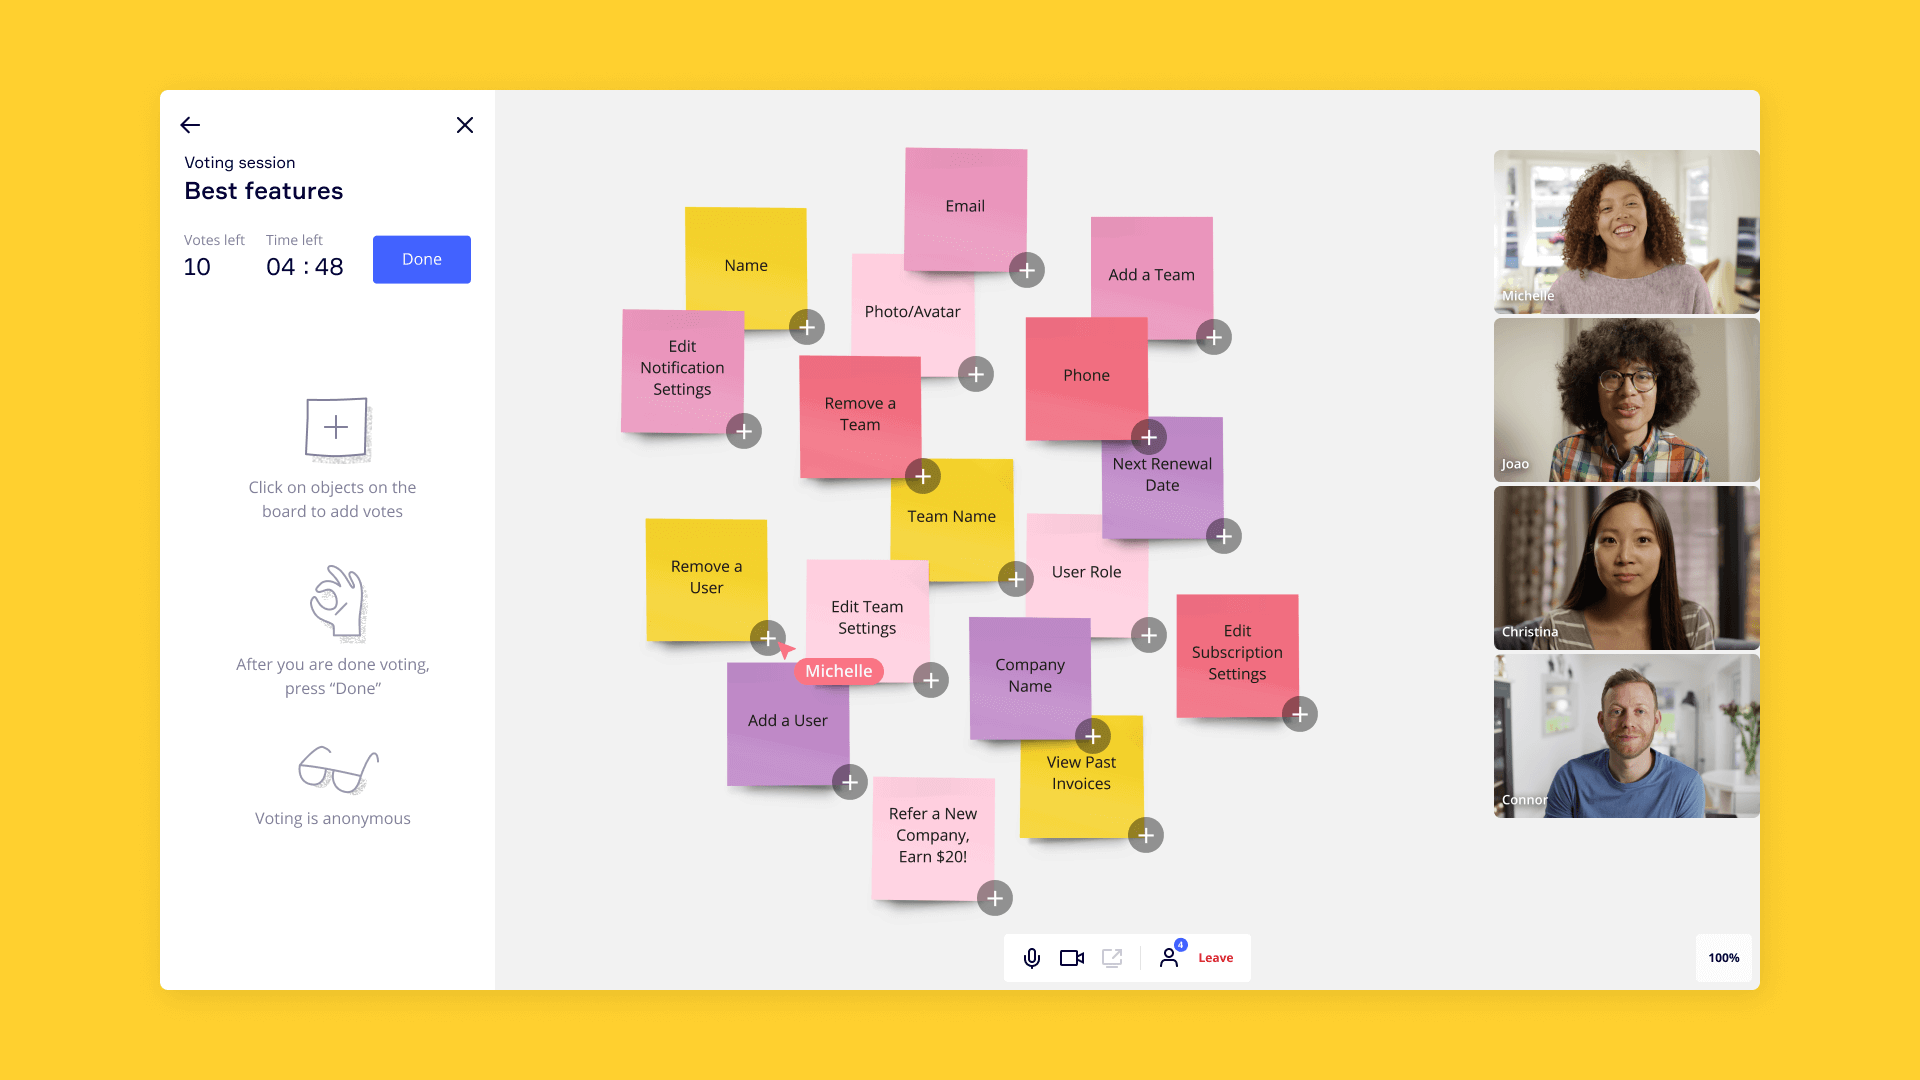Click back arrow to return previous screen
The width and height of the screenshot is (1920, 1080).
(x=190, y=125)
